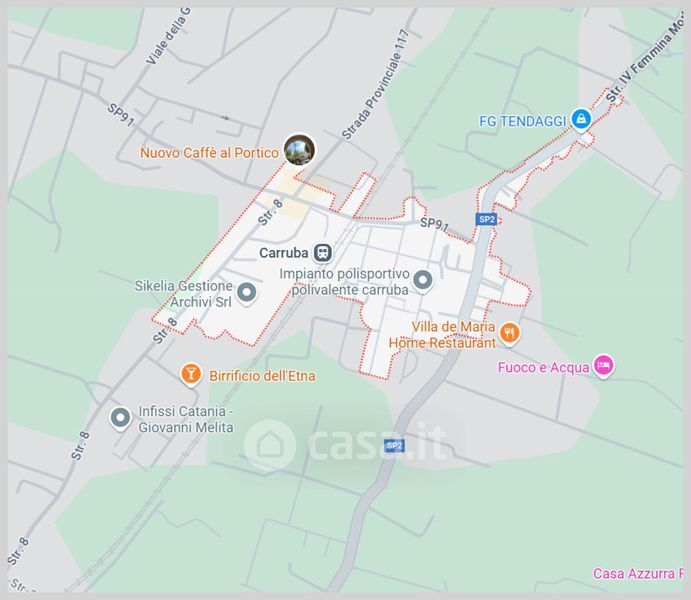Select the Infissi Catania location pin
The height and width of the screenshot is (600, 691).
tap(120, 418)
